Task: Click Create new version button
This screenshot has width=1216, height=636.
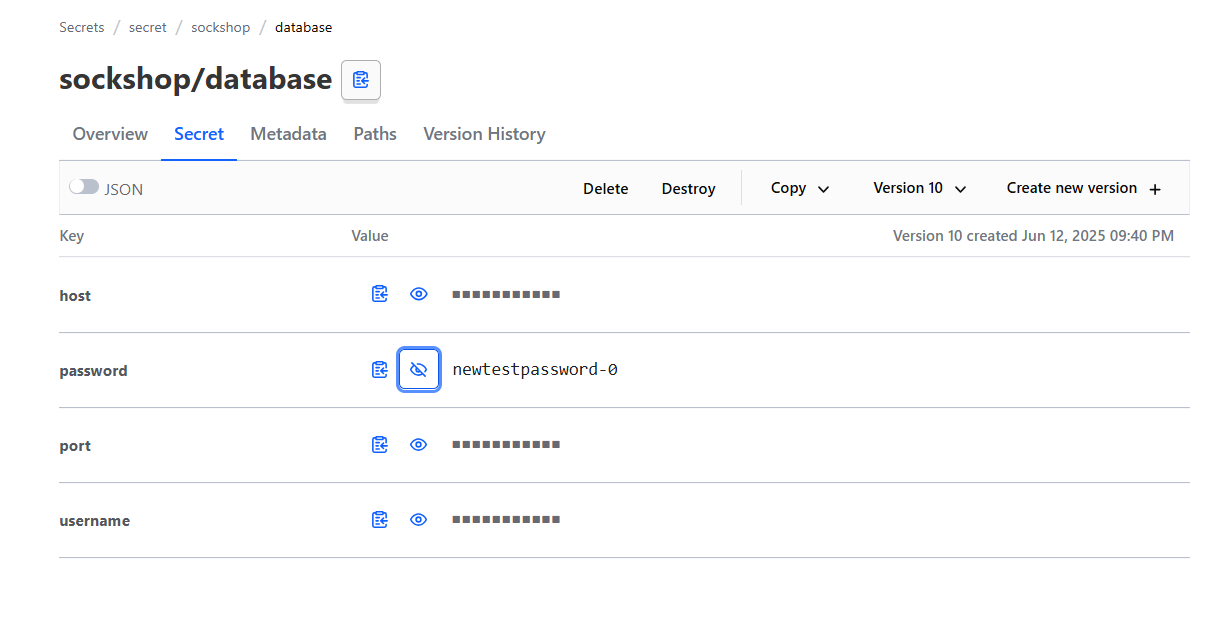Action: point(1084,188)
